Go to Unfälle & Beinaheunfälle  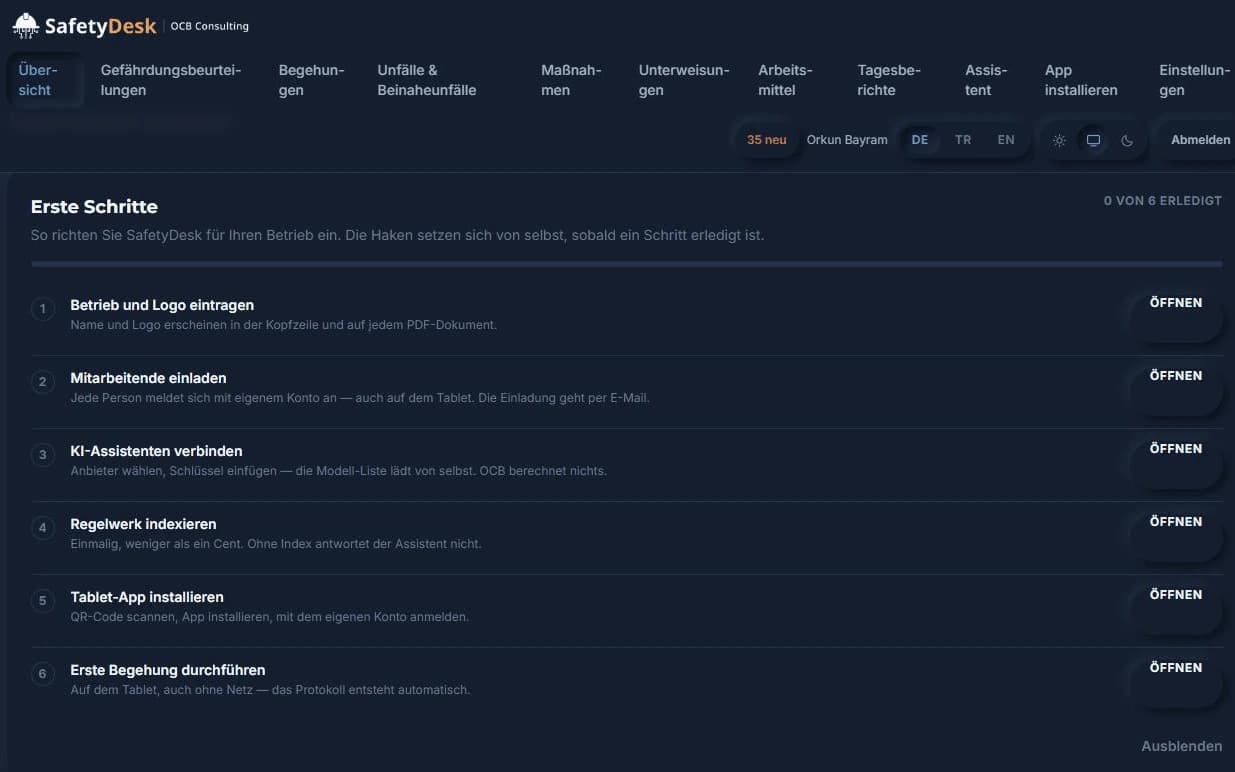pyautogui.click(x=427, y=80)
